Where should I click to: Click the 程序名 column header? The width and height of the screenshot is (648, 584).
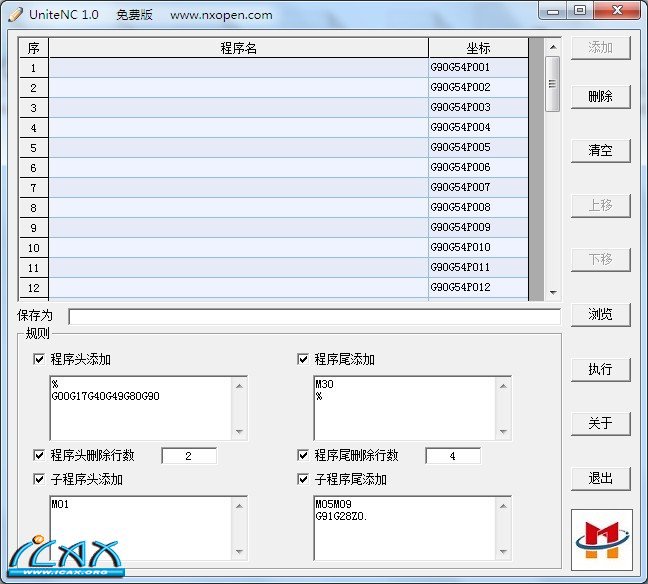pos(239,48)
